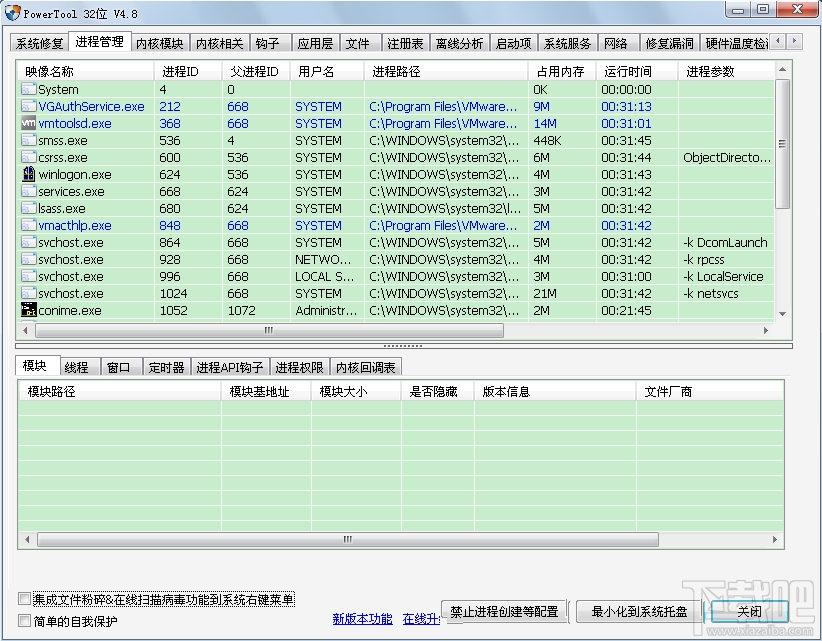The width and height of the screenshot is (822, 641).
Task: Open the 启动项 tab
Action: [x=512, y=43]
